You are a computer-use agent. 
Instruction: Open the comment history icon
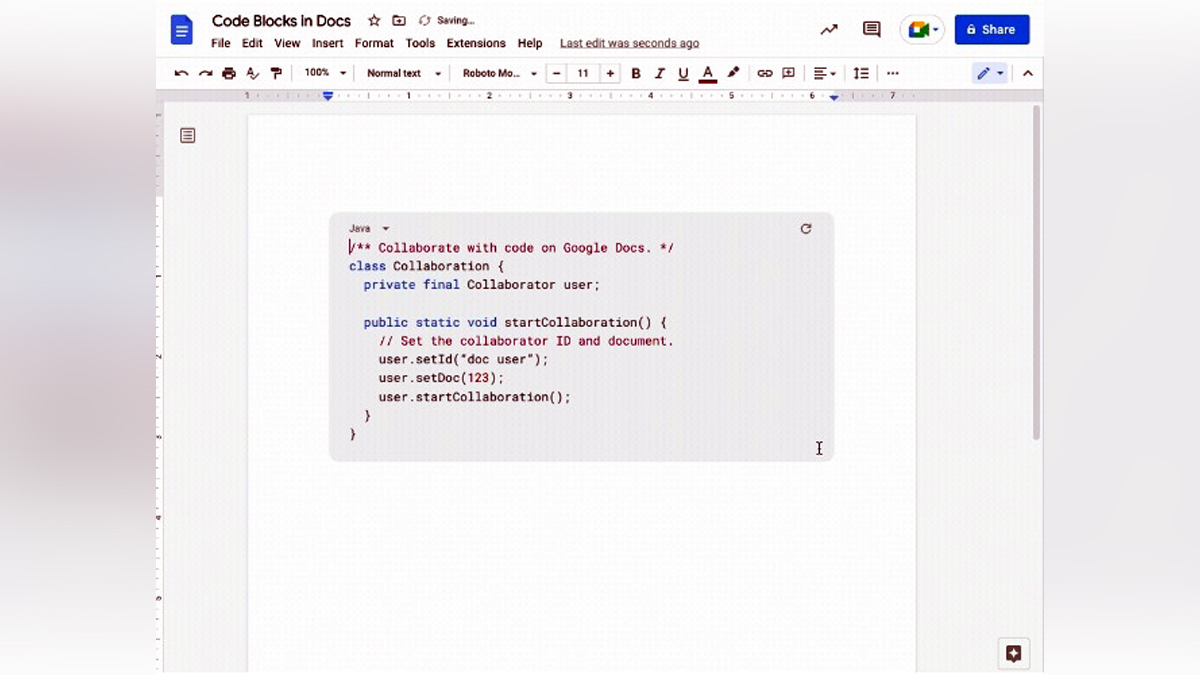click(x=872, y=30)
